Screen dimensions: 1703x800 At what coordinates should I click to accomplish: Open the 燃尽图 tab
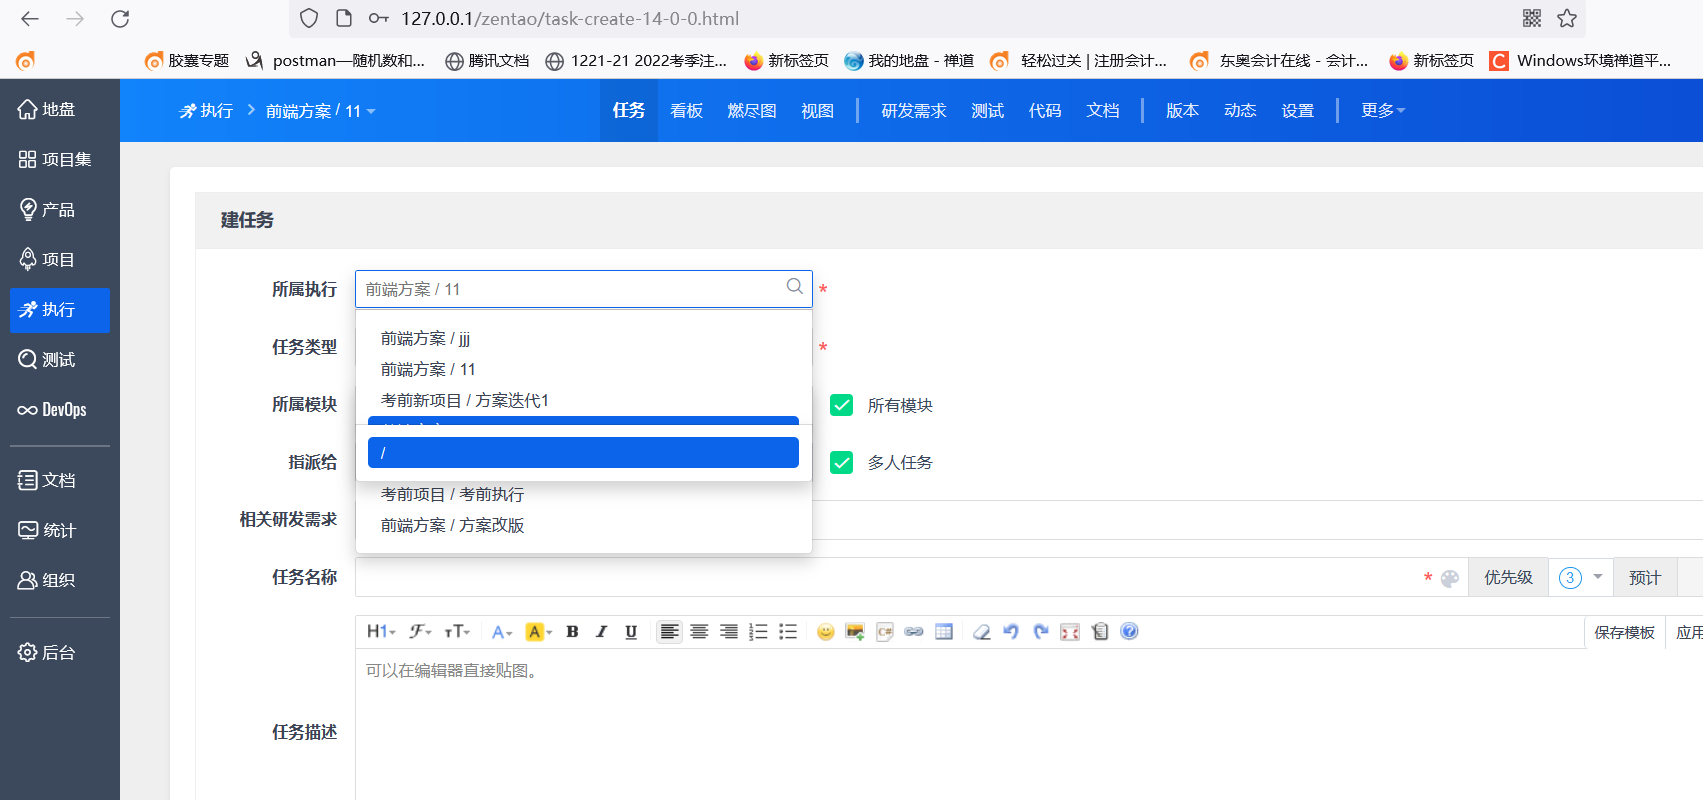click(752, 110)
